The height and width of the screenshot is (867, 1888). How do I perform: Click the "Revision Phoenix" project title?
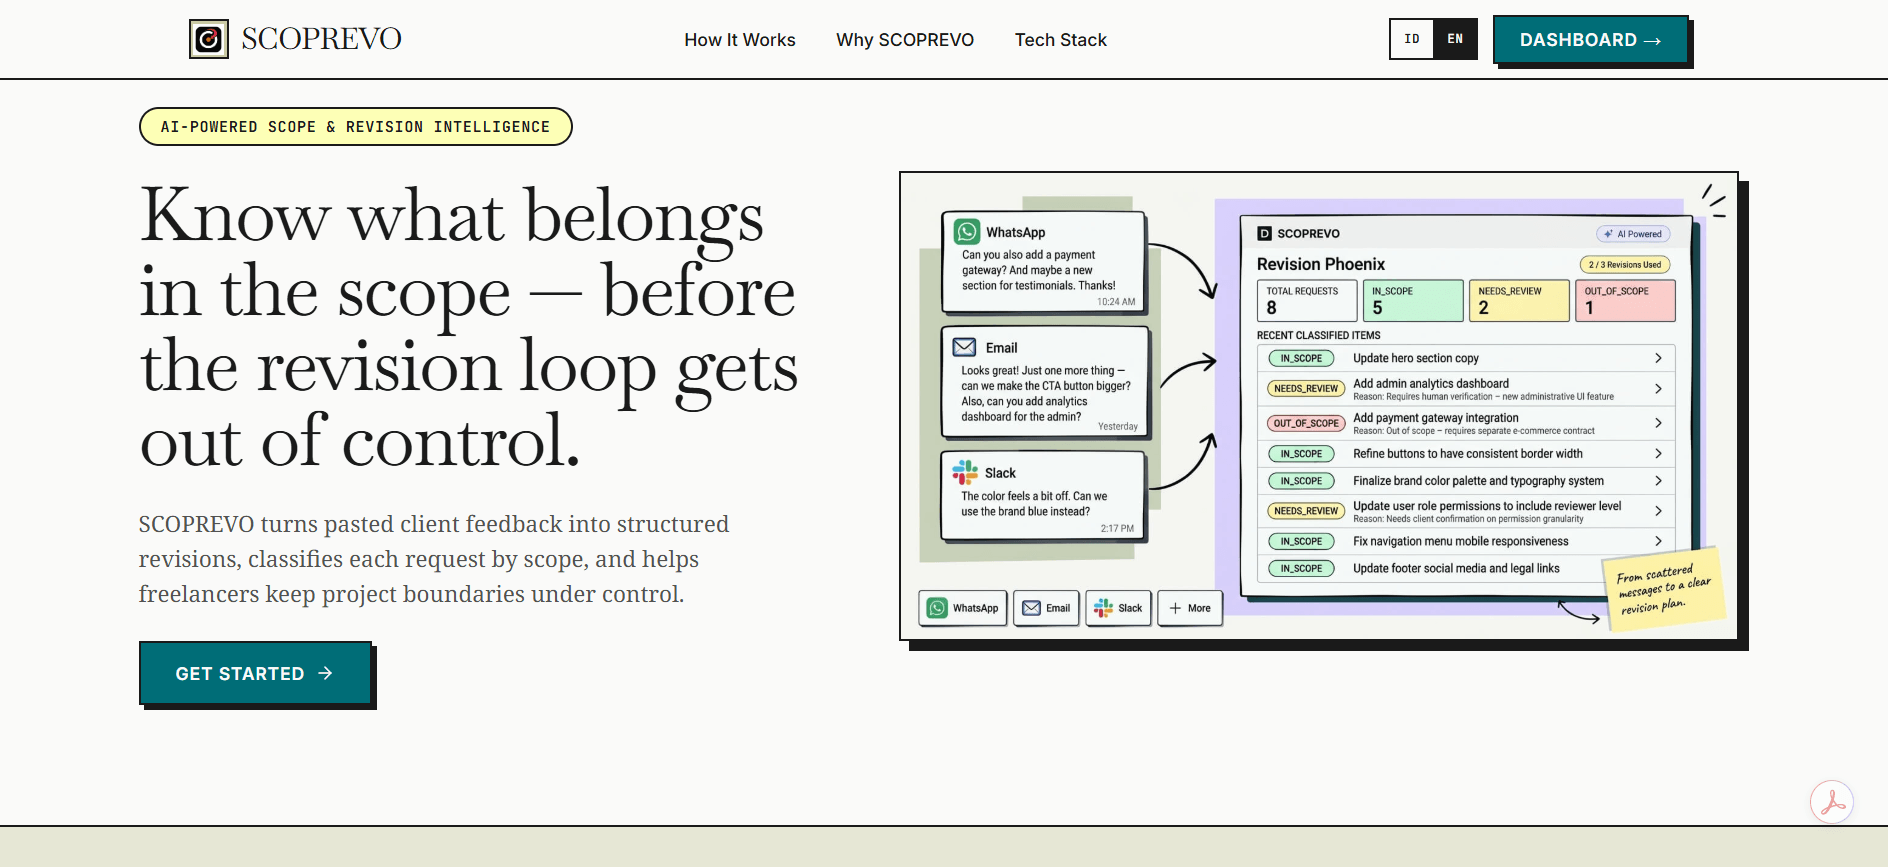point(1321,264)
